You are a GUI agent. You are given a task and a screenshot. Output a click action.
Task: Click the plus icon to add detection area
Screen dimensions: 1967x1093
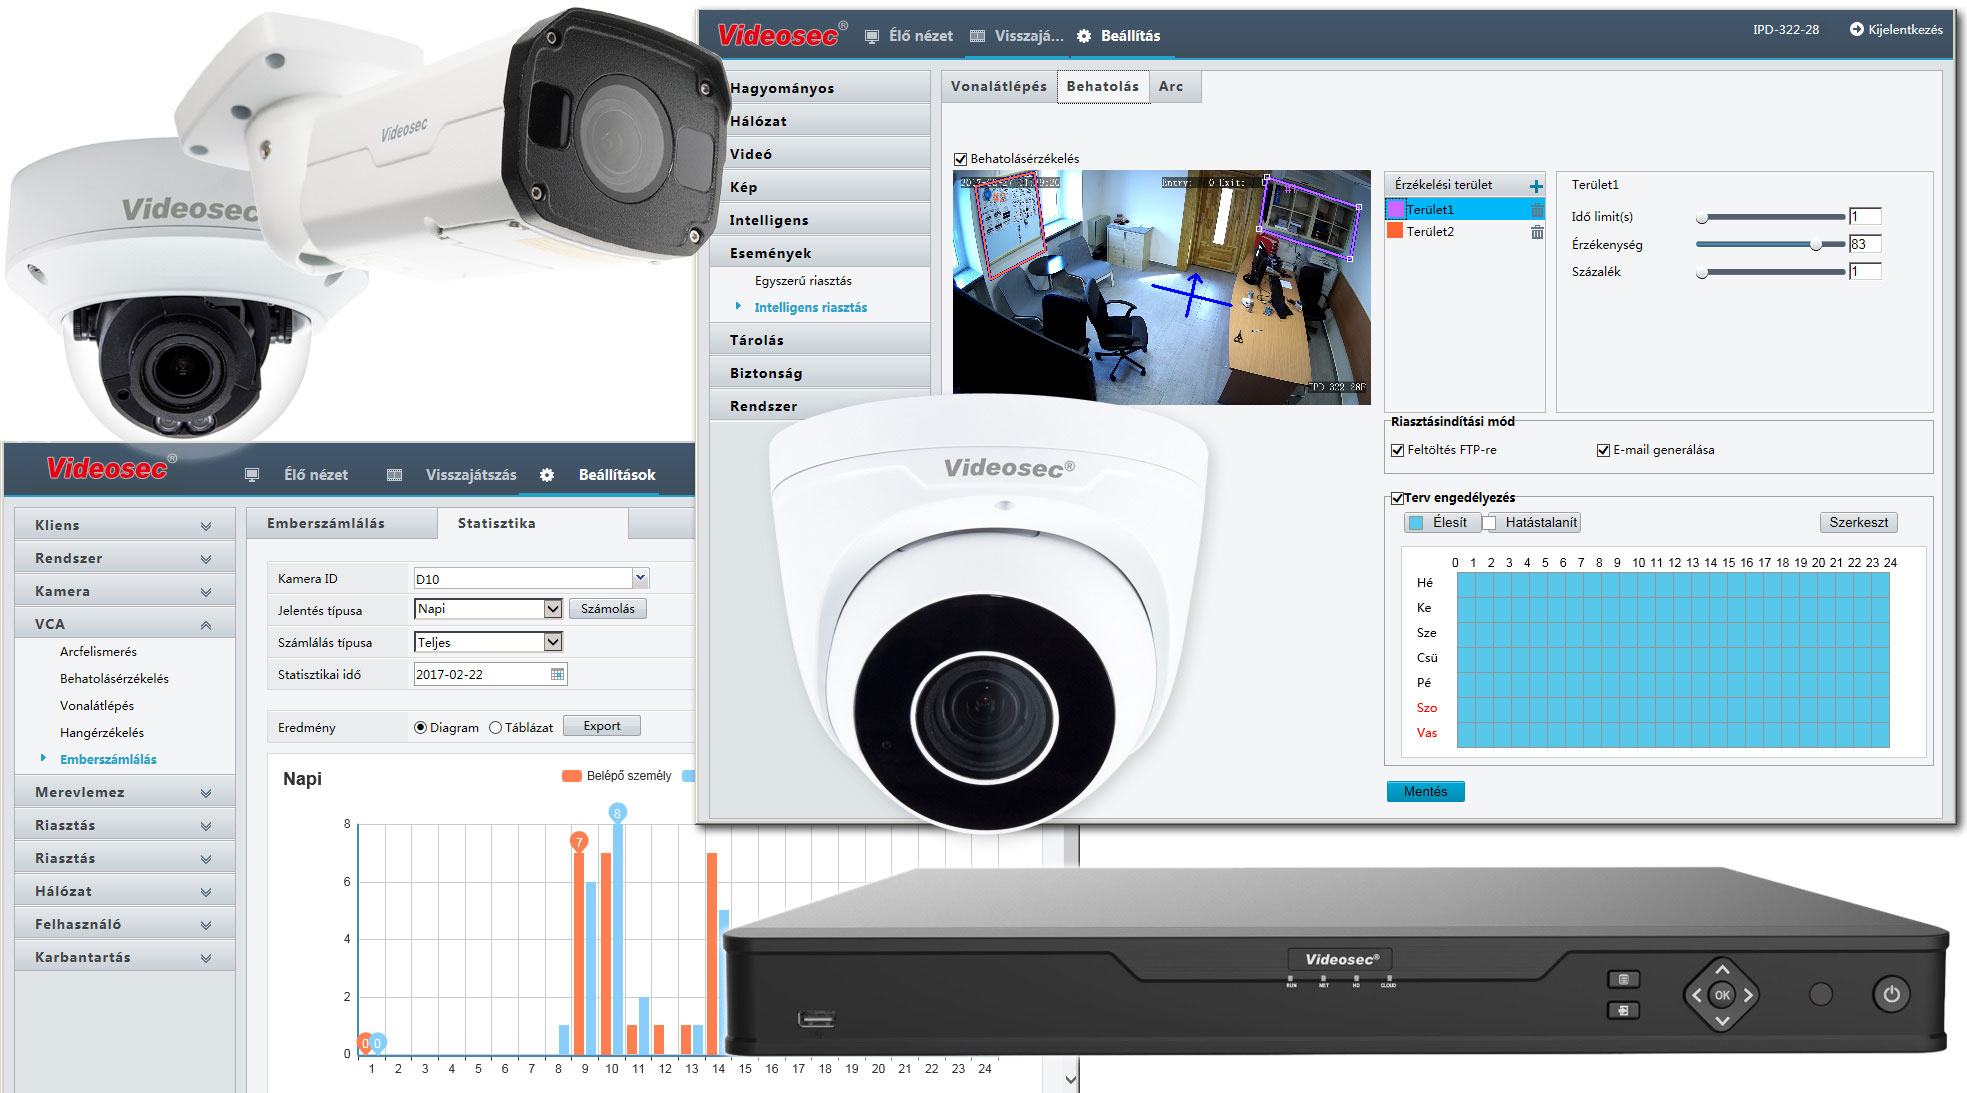coord(1536,186)
